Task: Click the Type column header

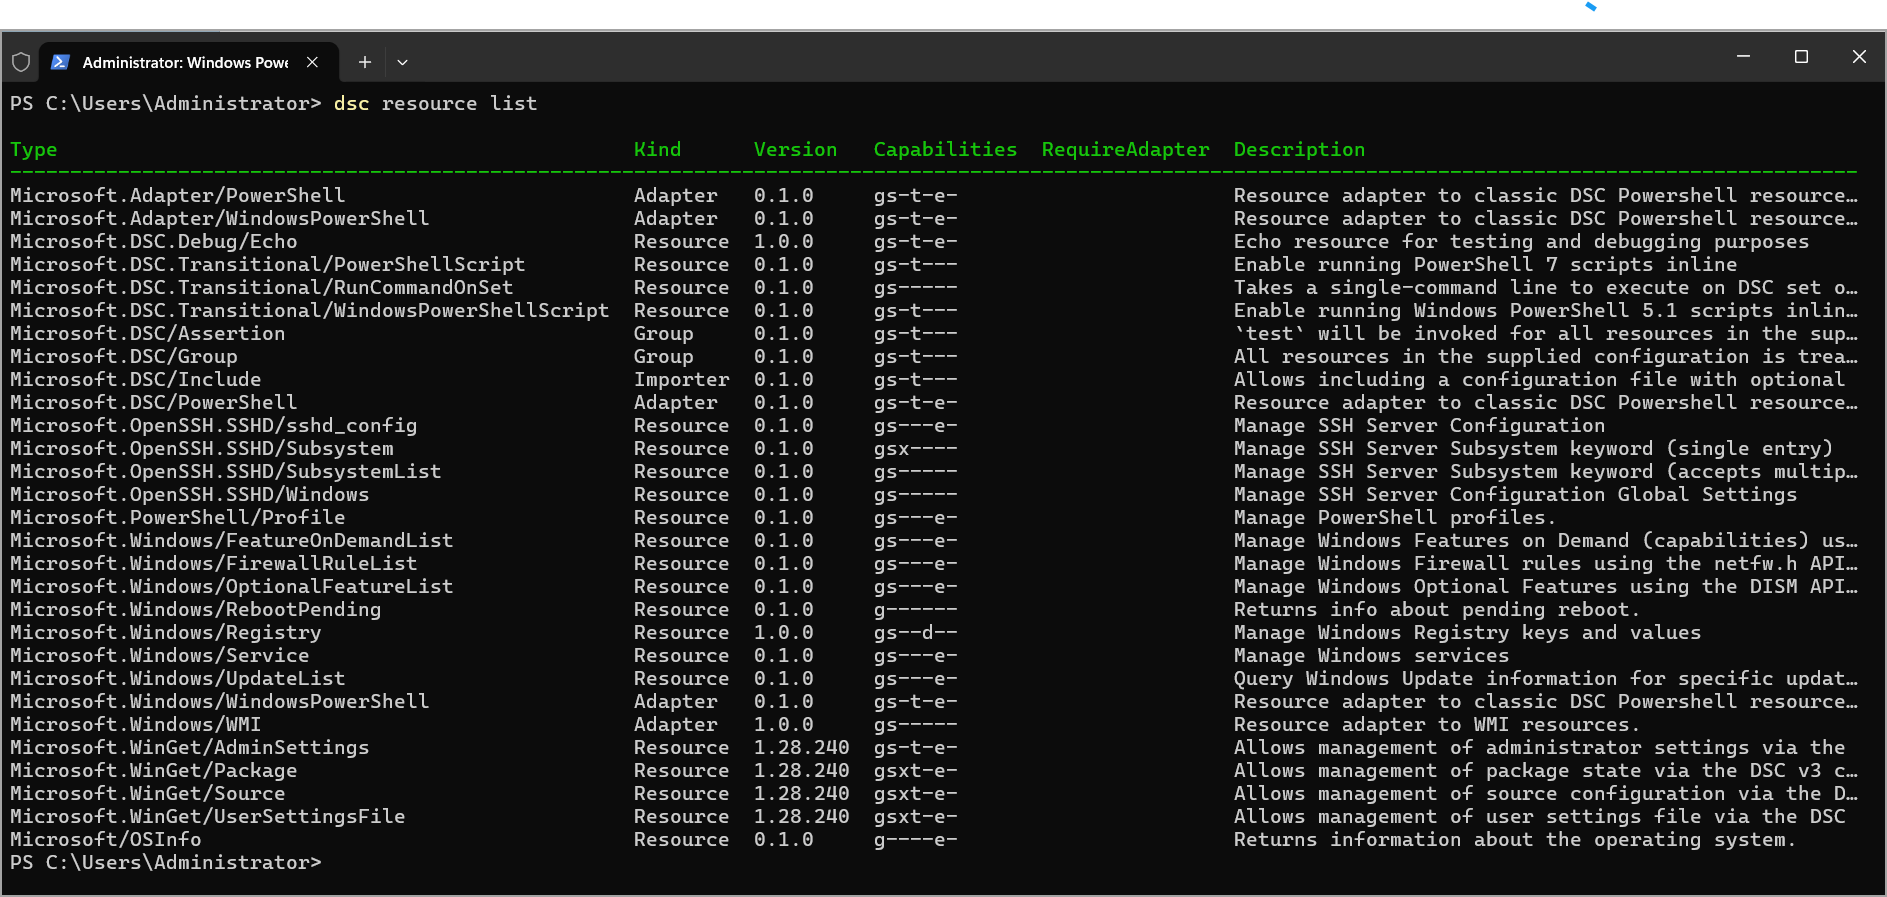Action: pyautogui.click(x=34, y=150)
